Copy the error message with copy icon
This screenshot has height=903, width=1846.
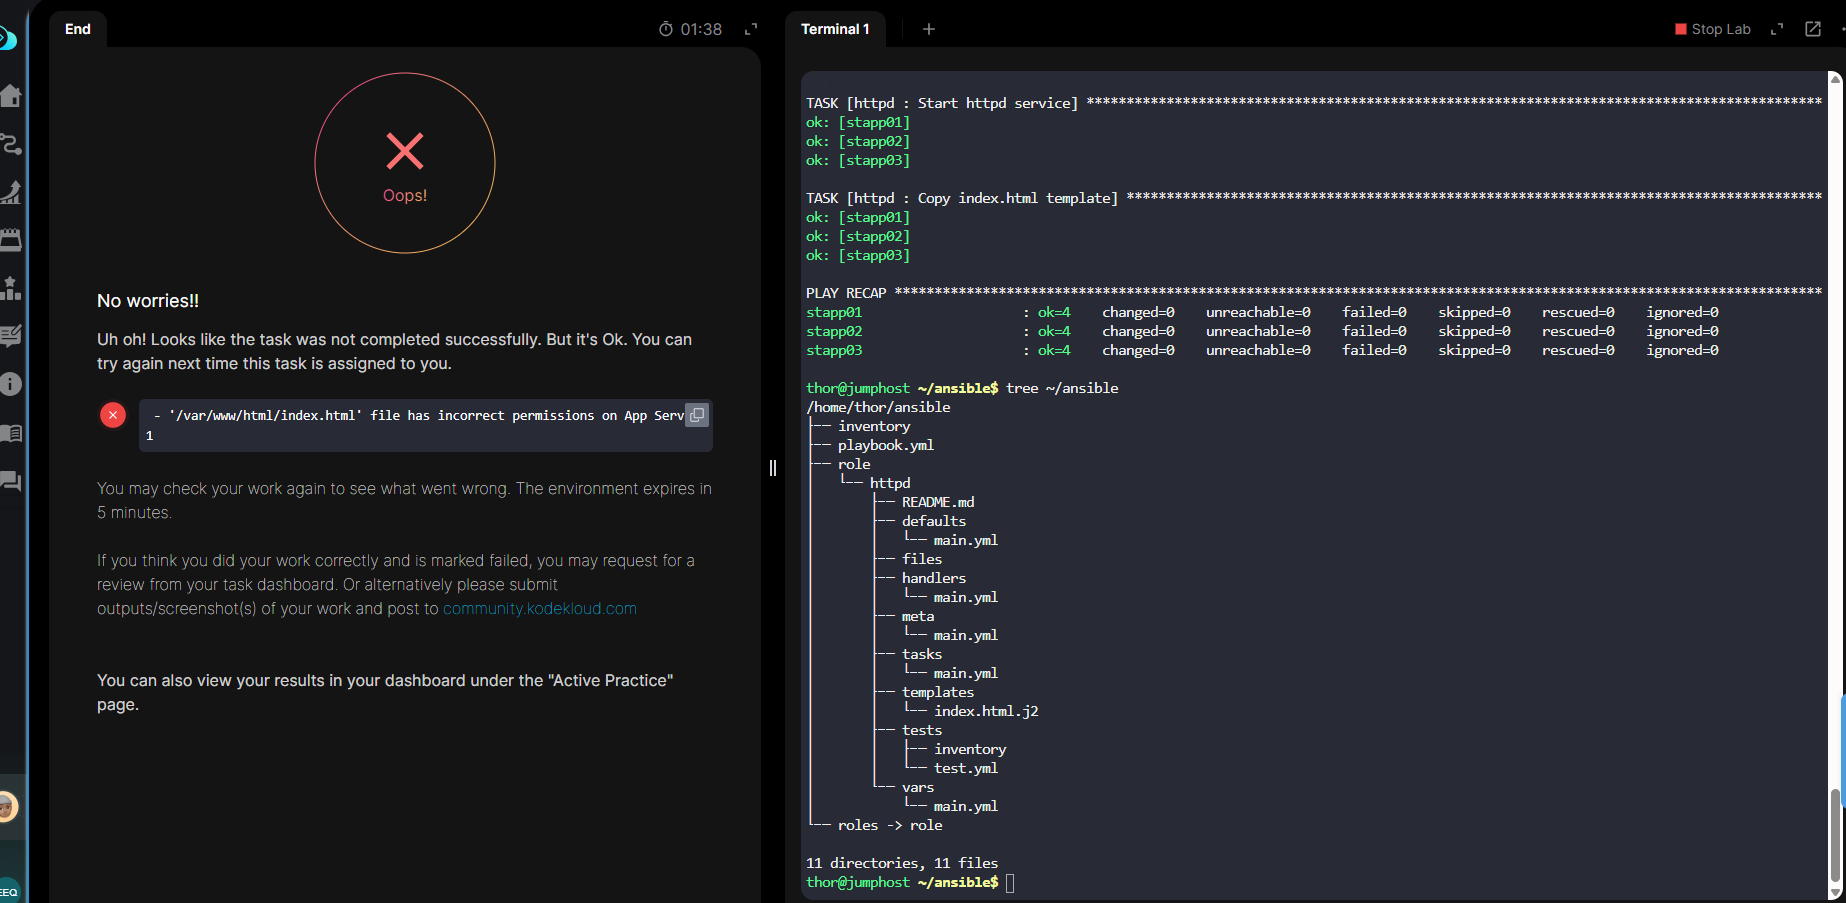pyautogui.click(x=697, y=415)
